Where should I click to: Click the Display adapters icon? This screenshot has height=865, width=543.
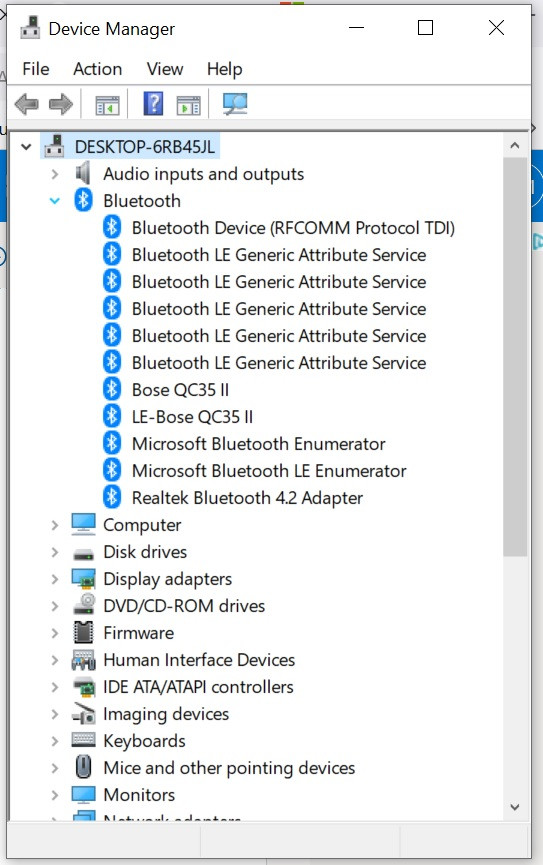(x=83, y=579)
